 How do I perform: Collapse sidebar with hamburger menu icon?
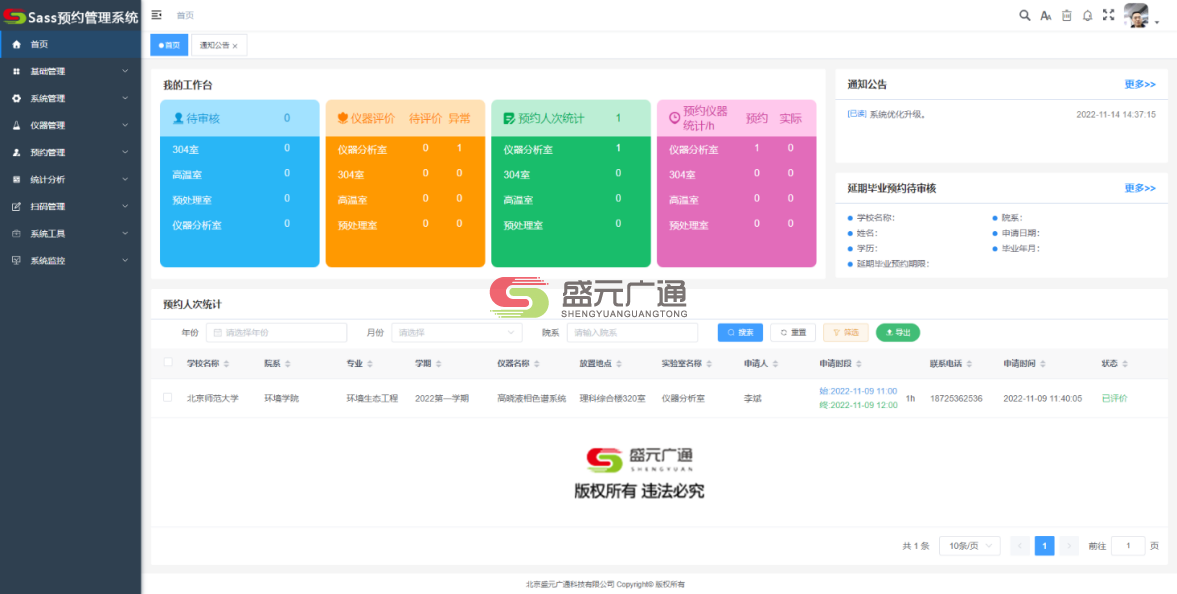(156, 15)
